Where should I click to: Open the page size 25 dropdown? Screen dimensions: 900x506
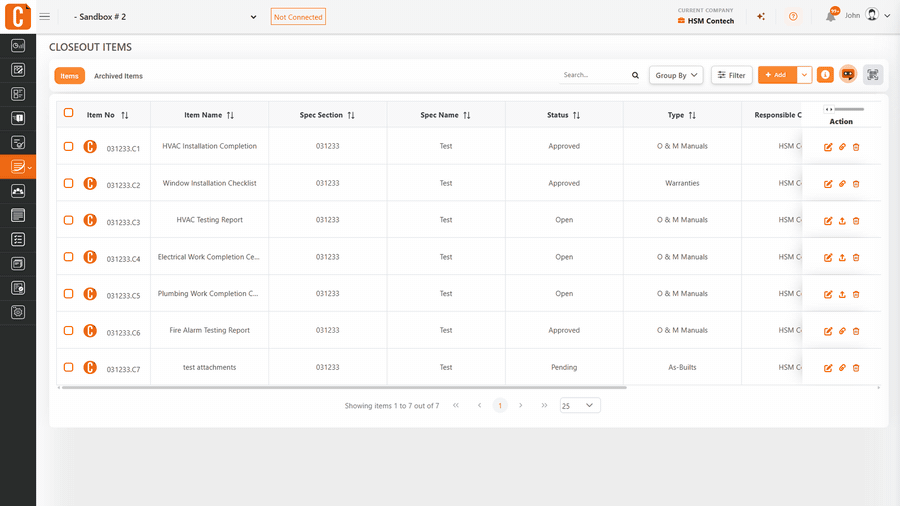point(580,406)
